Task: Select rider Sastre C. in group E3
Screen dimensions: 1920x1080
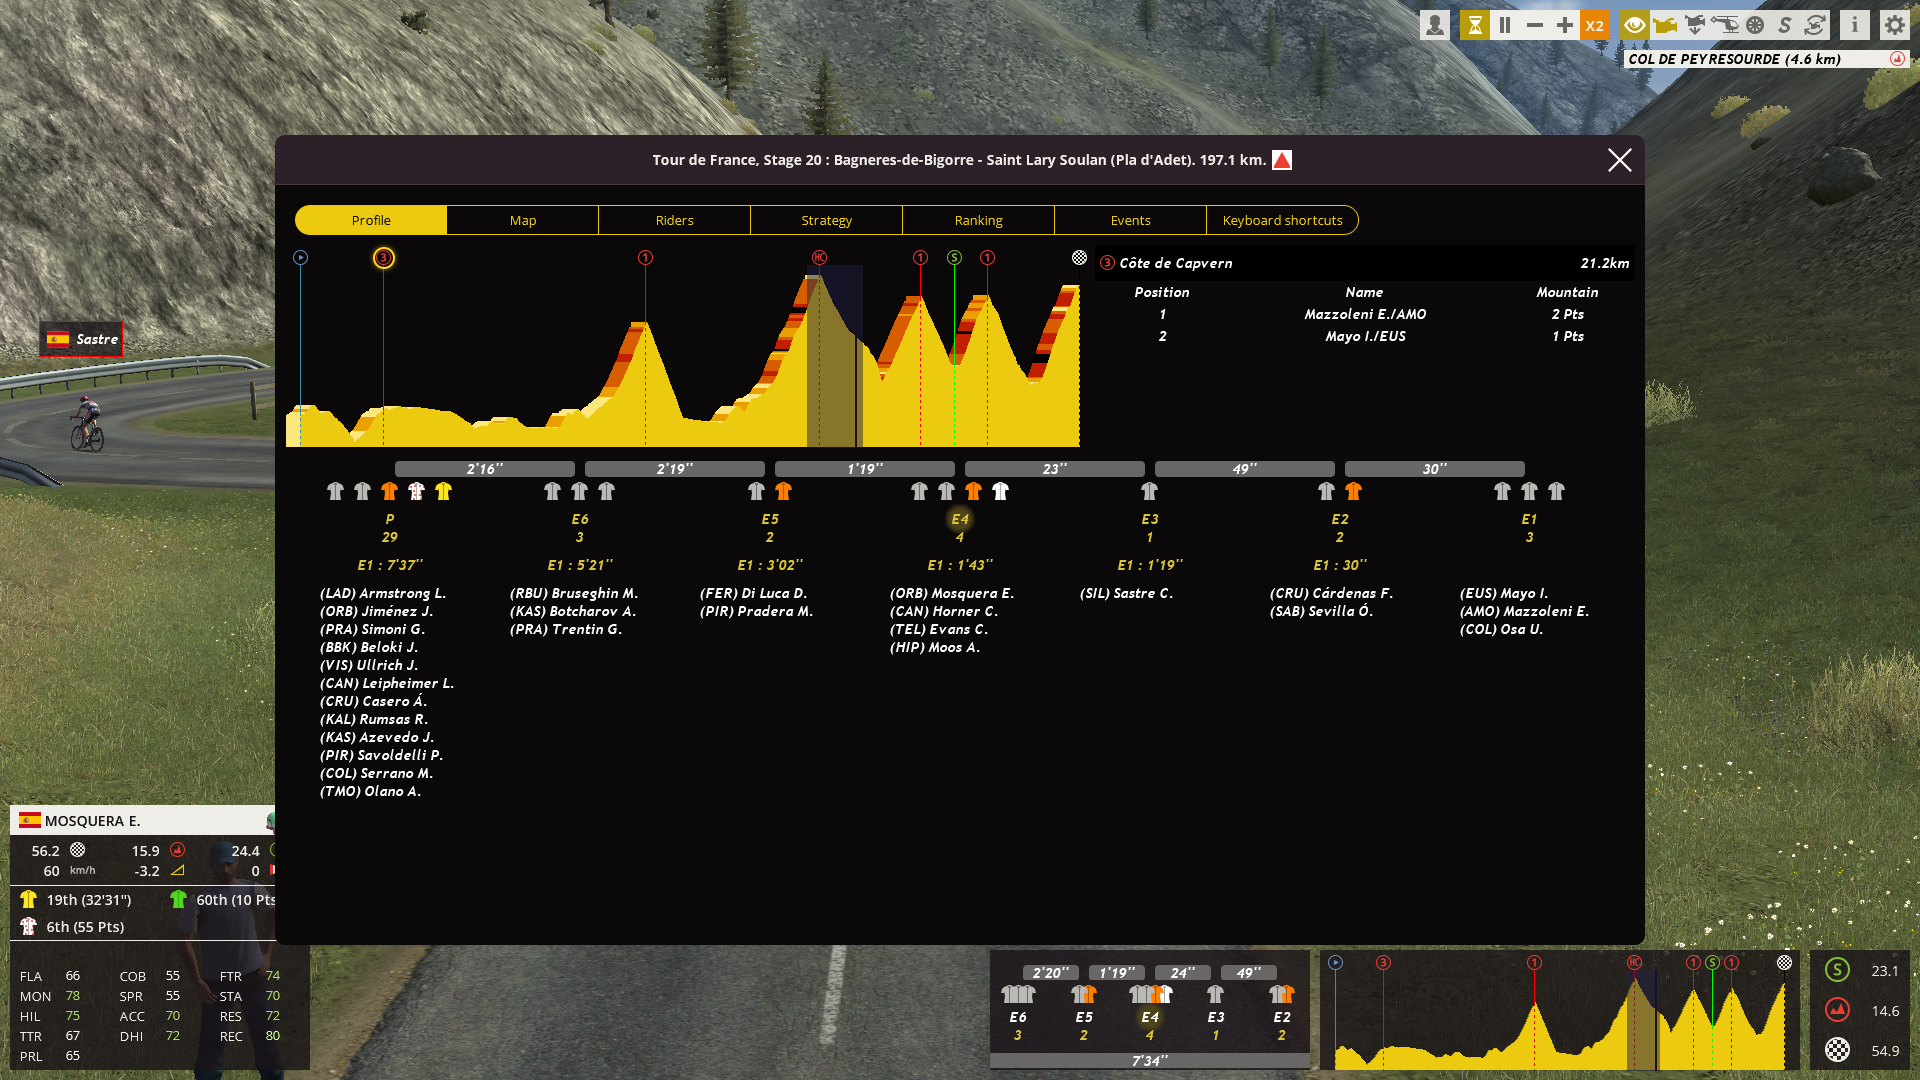Action: point(1127,593)
